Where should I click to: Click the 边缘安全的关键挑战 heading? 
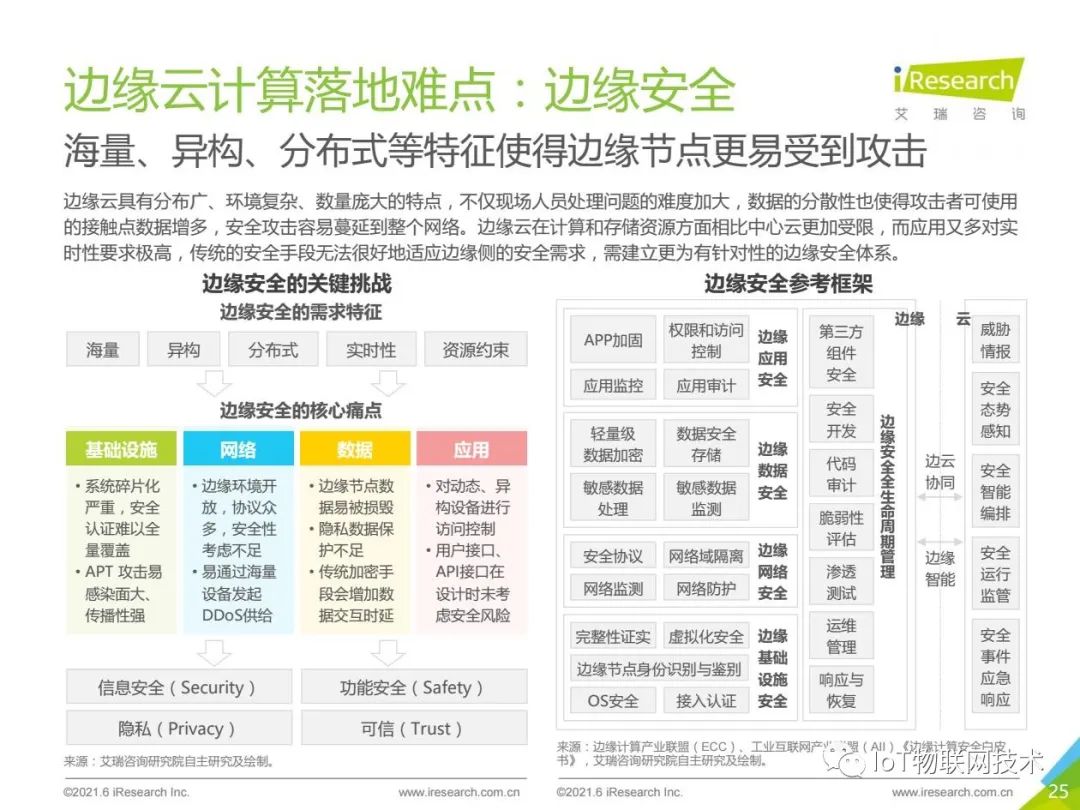[297, 283]
